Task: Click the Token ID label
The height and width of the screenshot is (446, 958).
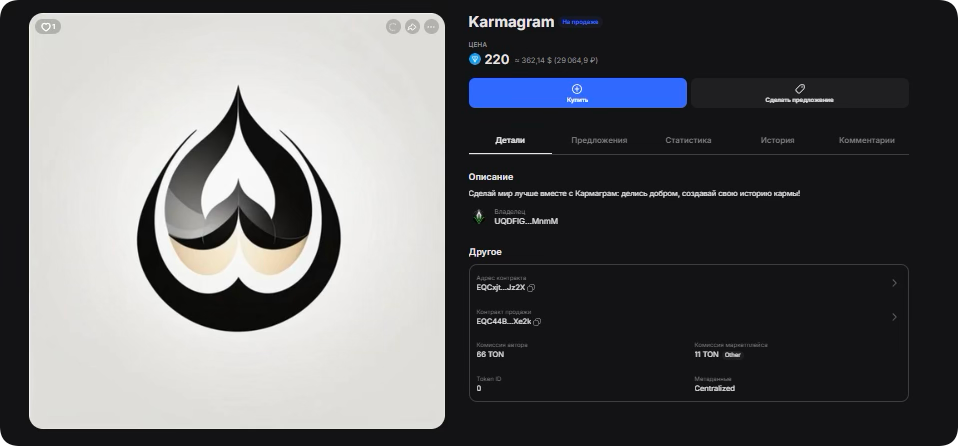Action: point(489,379)
